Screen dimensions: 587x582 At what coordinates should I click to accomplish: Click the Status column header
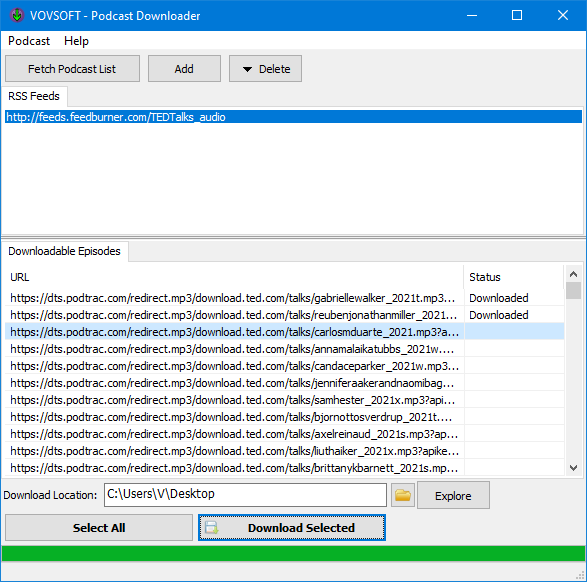[x=513, y=277]
